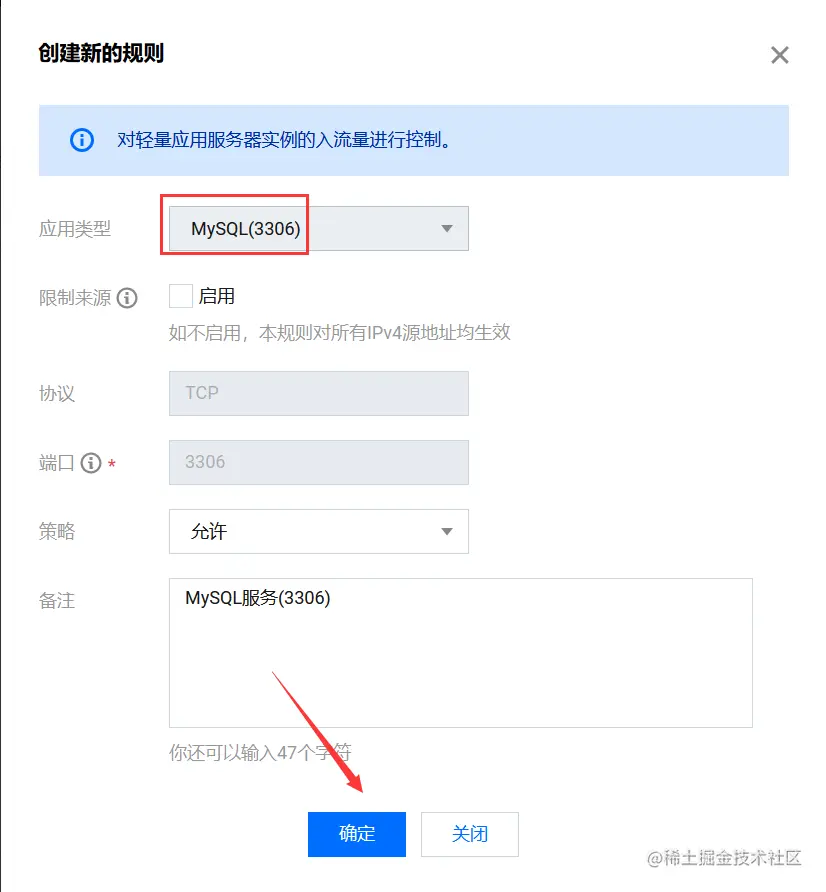
Task: Click into the 备注 text area
Action: [461, 653]
